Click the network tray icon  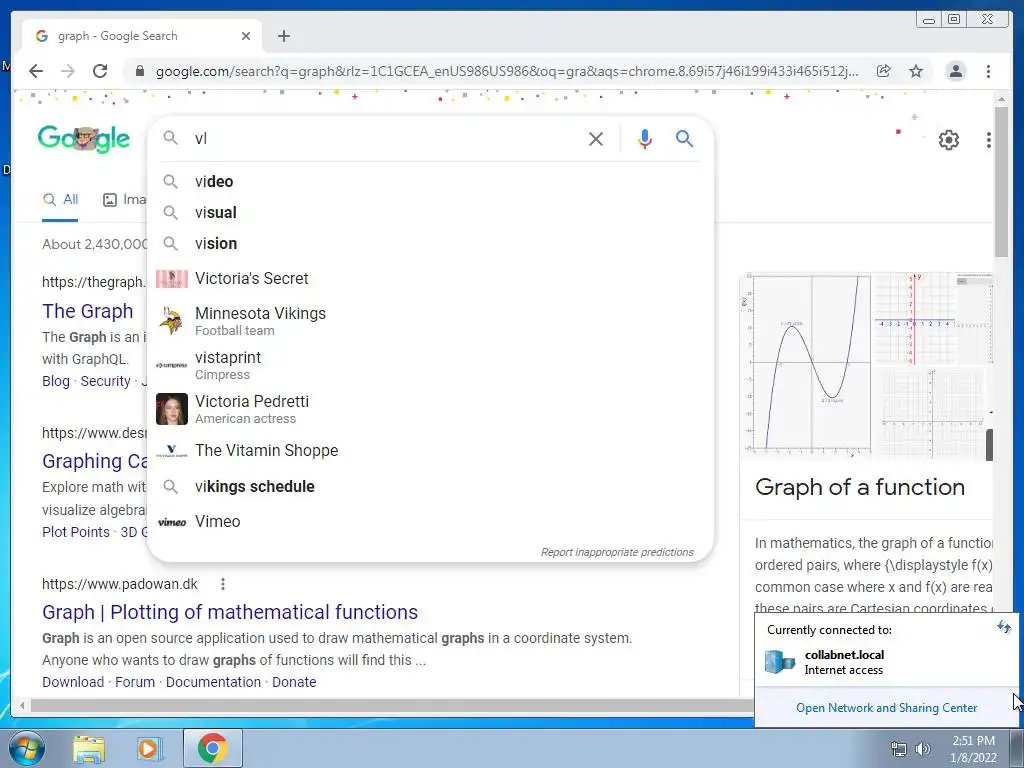tap(899, 750)
